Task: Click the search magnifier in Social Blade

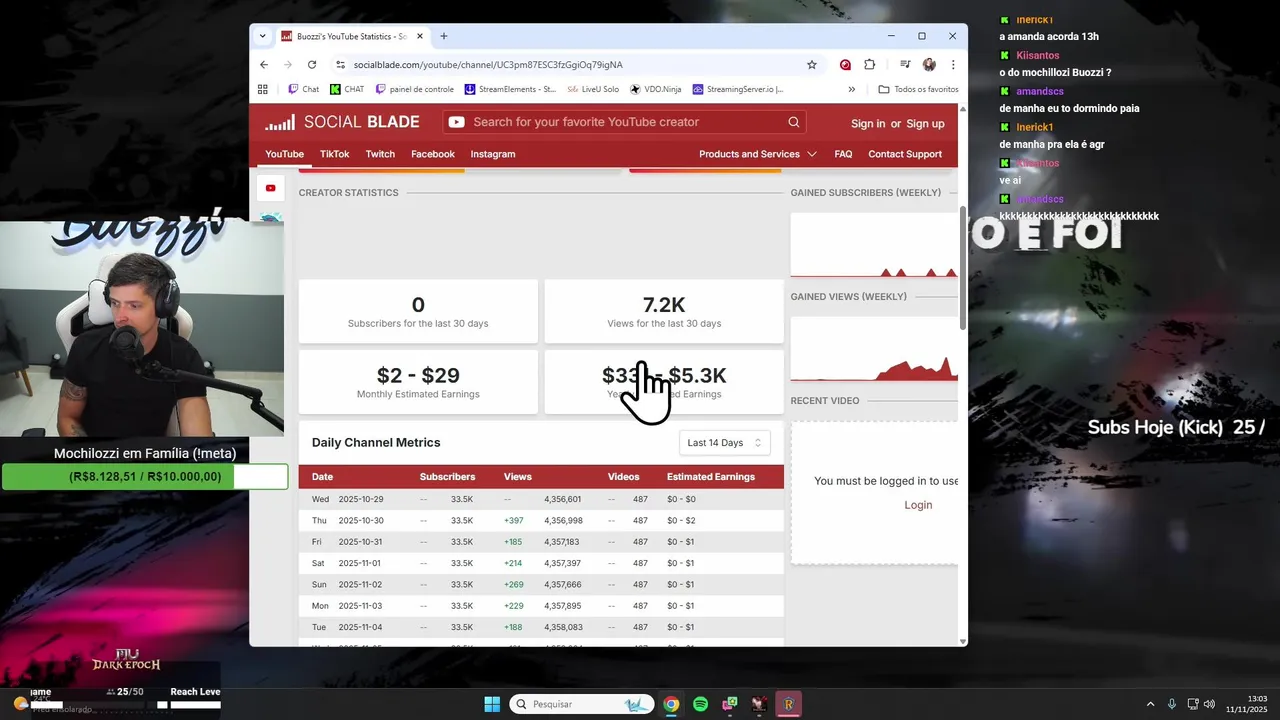Action: click(794, 122)
